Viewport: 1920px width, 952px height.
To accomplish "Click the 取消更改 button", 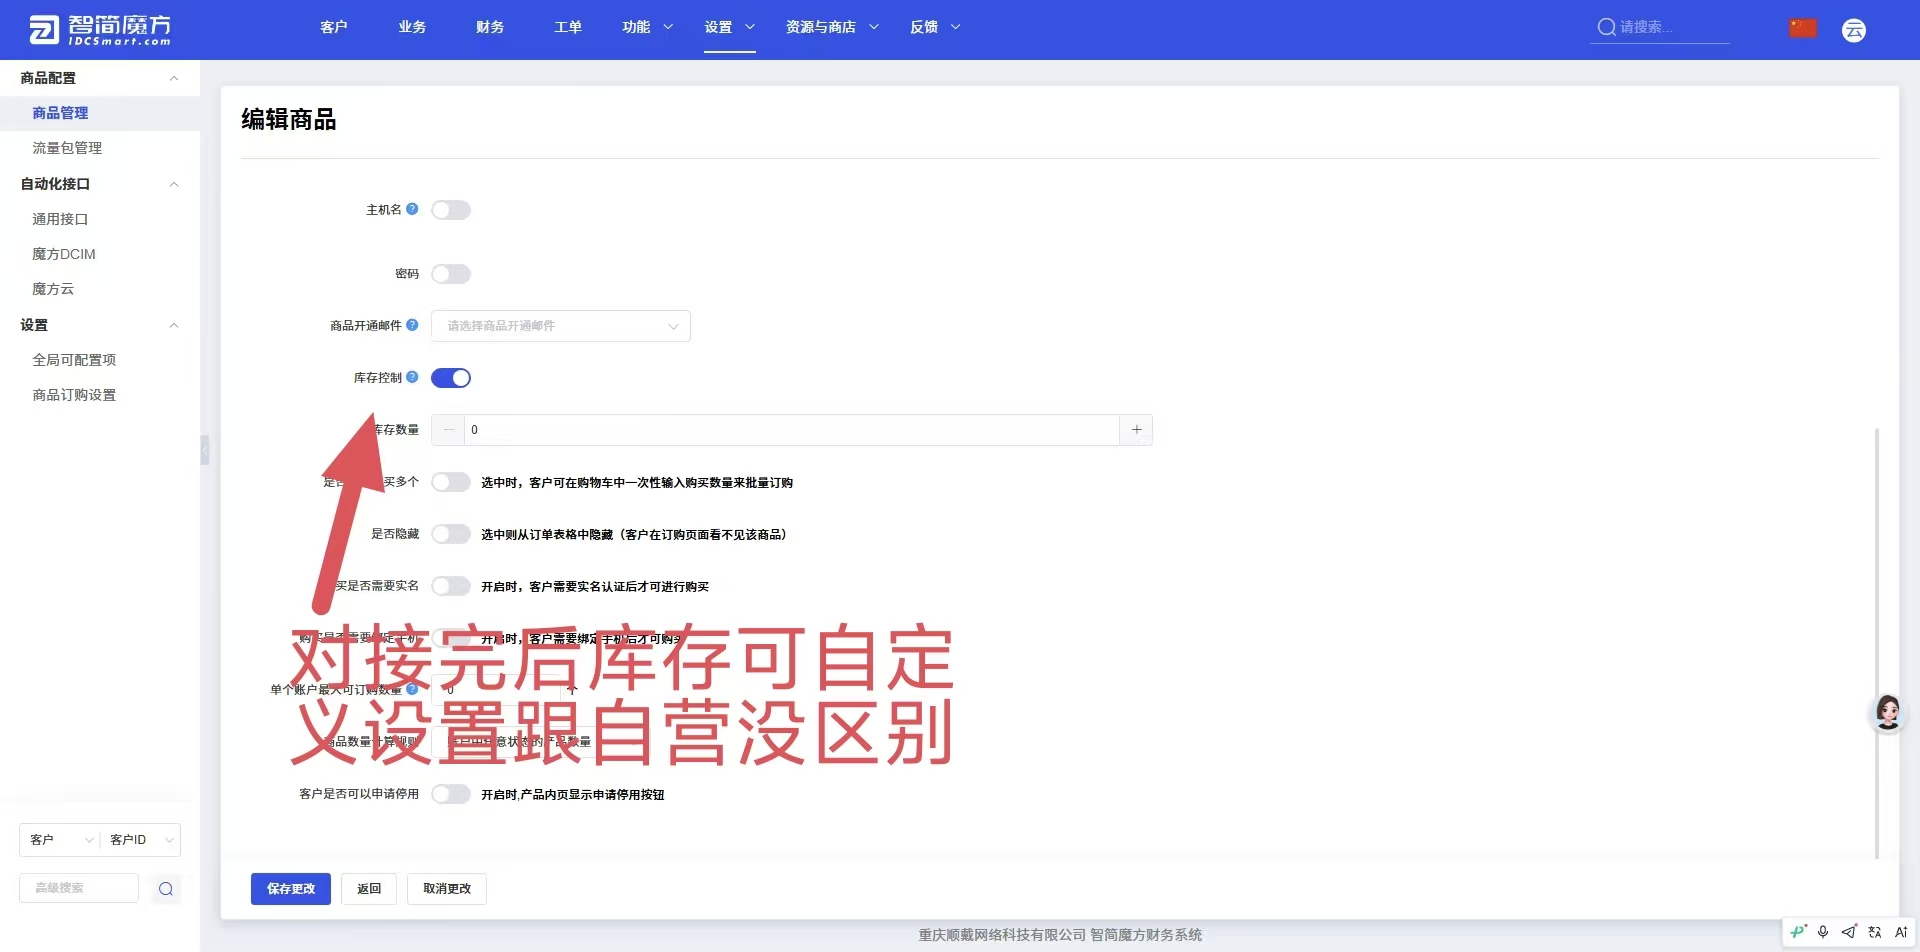I will coord(447,889).
